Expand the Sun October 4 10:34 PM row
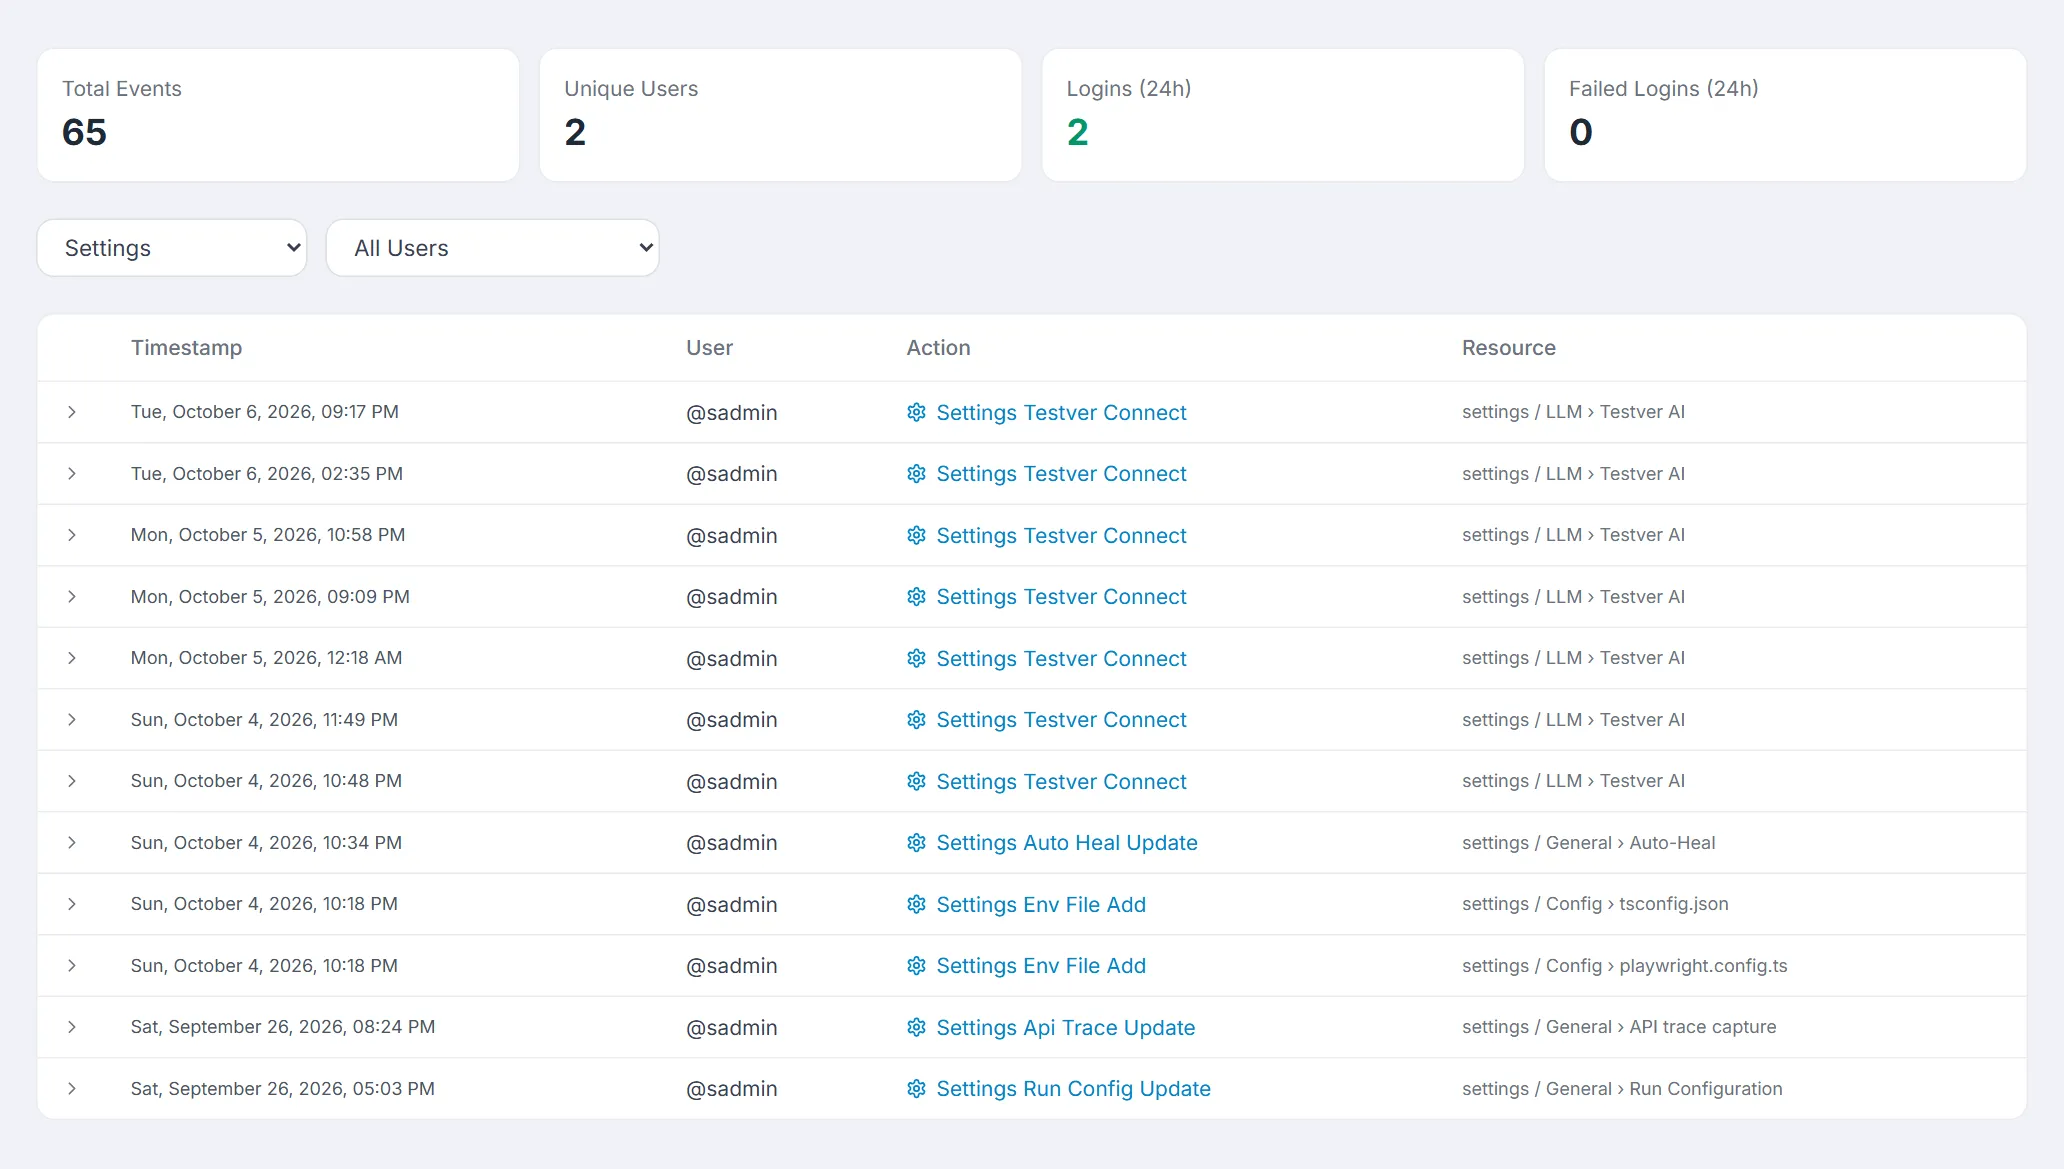 [x=72, y=843]
